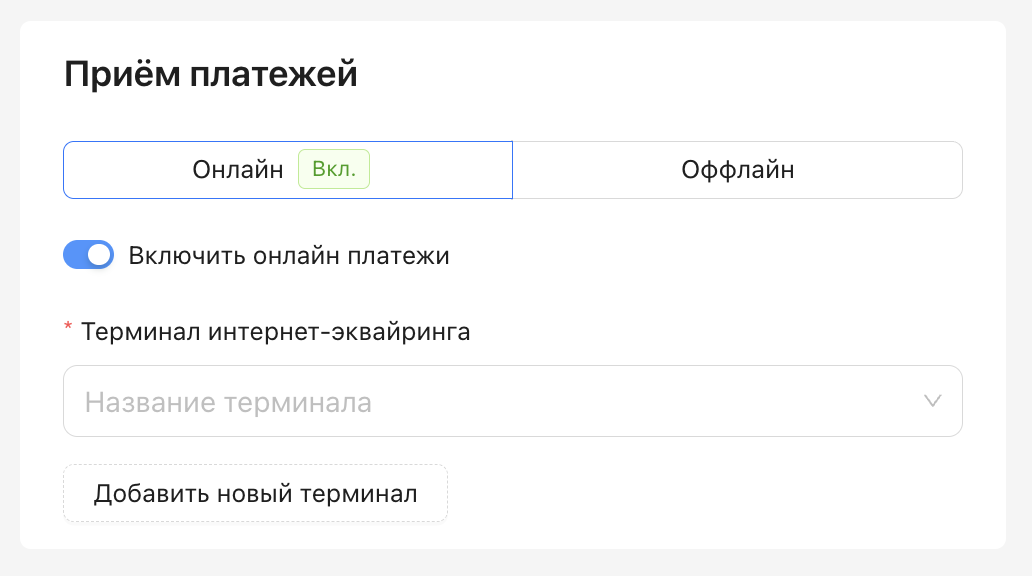
Task: Click the green Вкл. status badge
Action: tap(334, 170)
